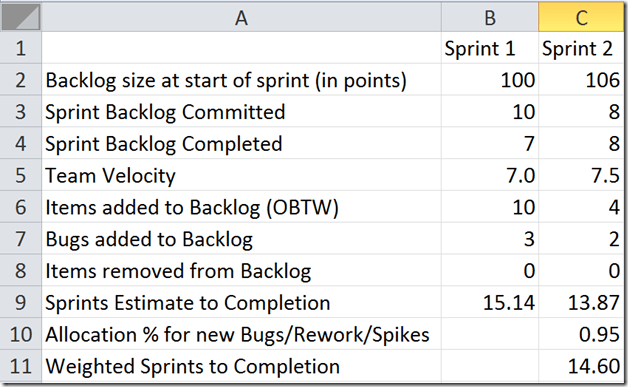Select column A header
The image size is (628, 387).
coord(241,18)
